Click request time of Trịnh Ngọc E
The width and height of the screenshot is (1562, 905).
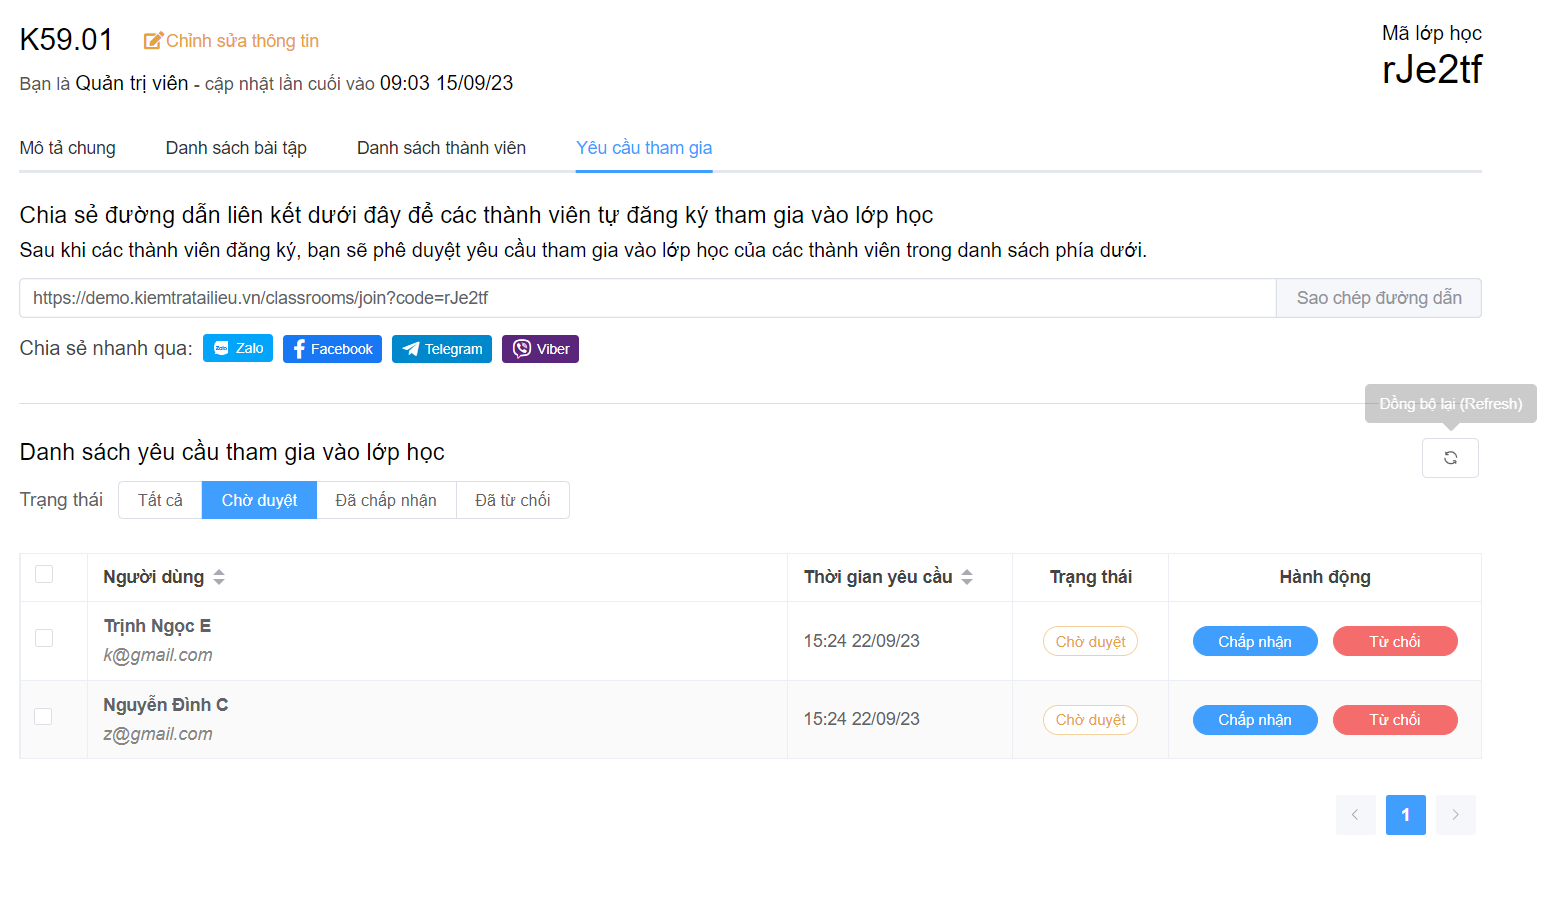click(x=862, y=641)
